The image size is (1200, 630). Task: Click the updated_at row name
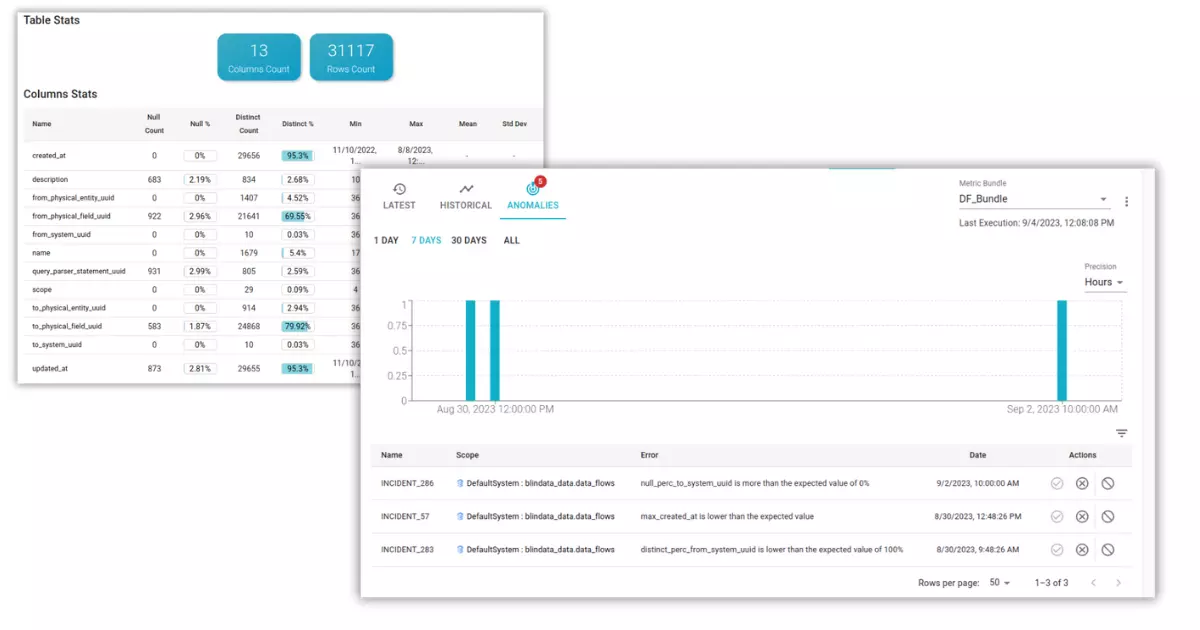49,368
